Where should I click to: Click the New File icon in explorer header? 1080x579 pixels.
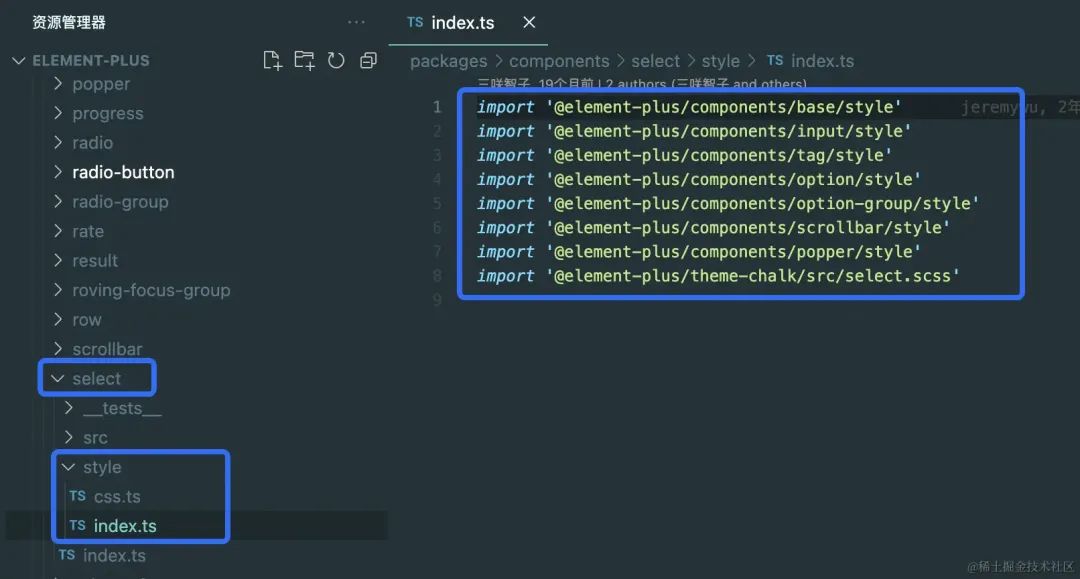[272, 60]
